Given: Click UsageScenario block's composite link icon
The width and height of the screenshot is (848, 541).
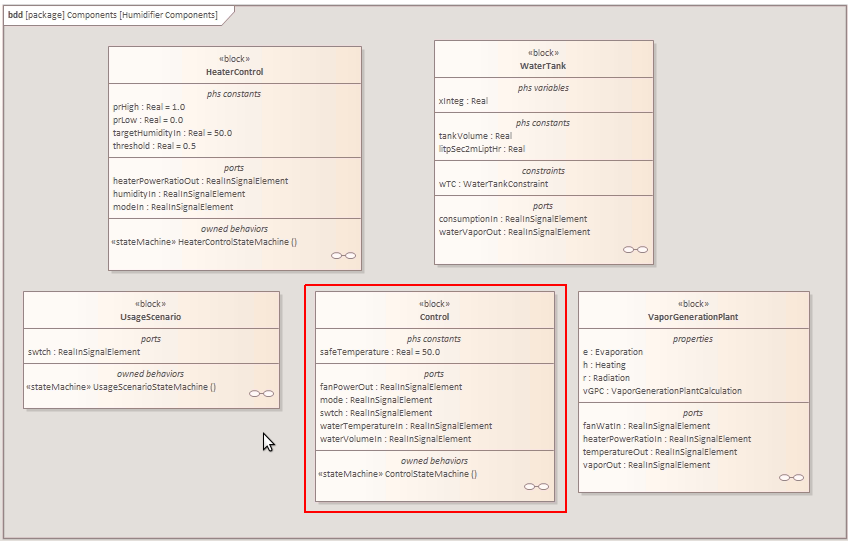Looking at the screenshot, I should click(261, 394).
